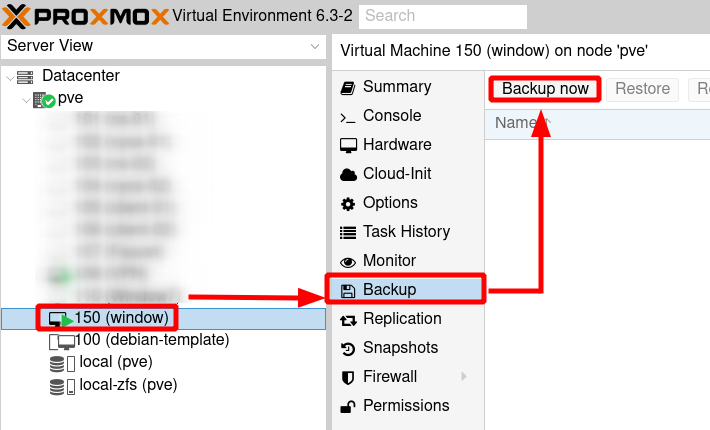
Task: Open the Backup tab
Action: [406, 289]
